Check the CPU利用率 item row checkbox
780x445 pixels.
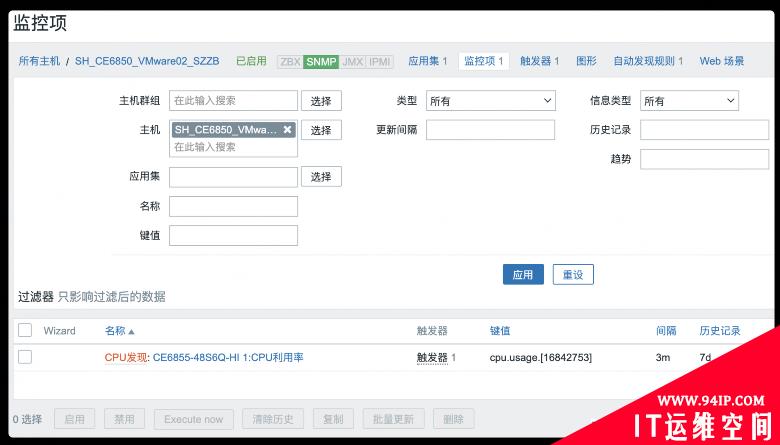(x=25, y=357)
